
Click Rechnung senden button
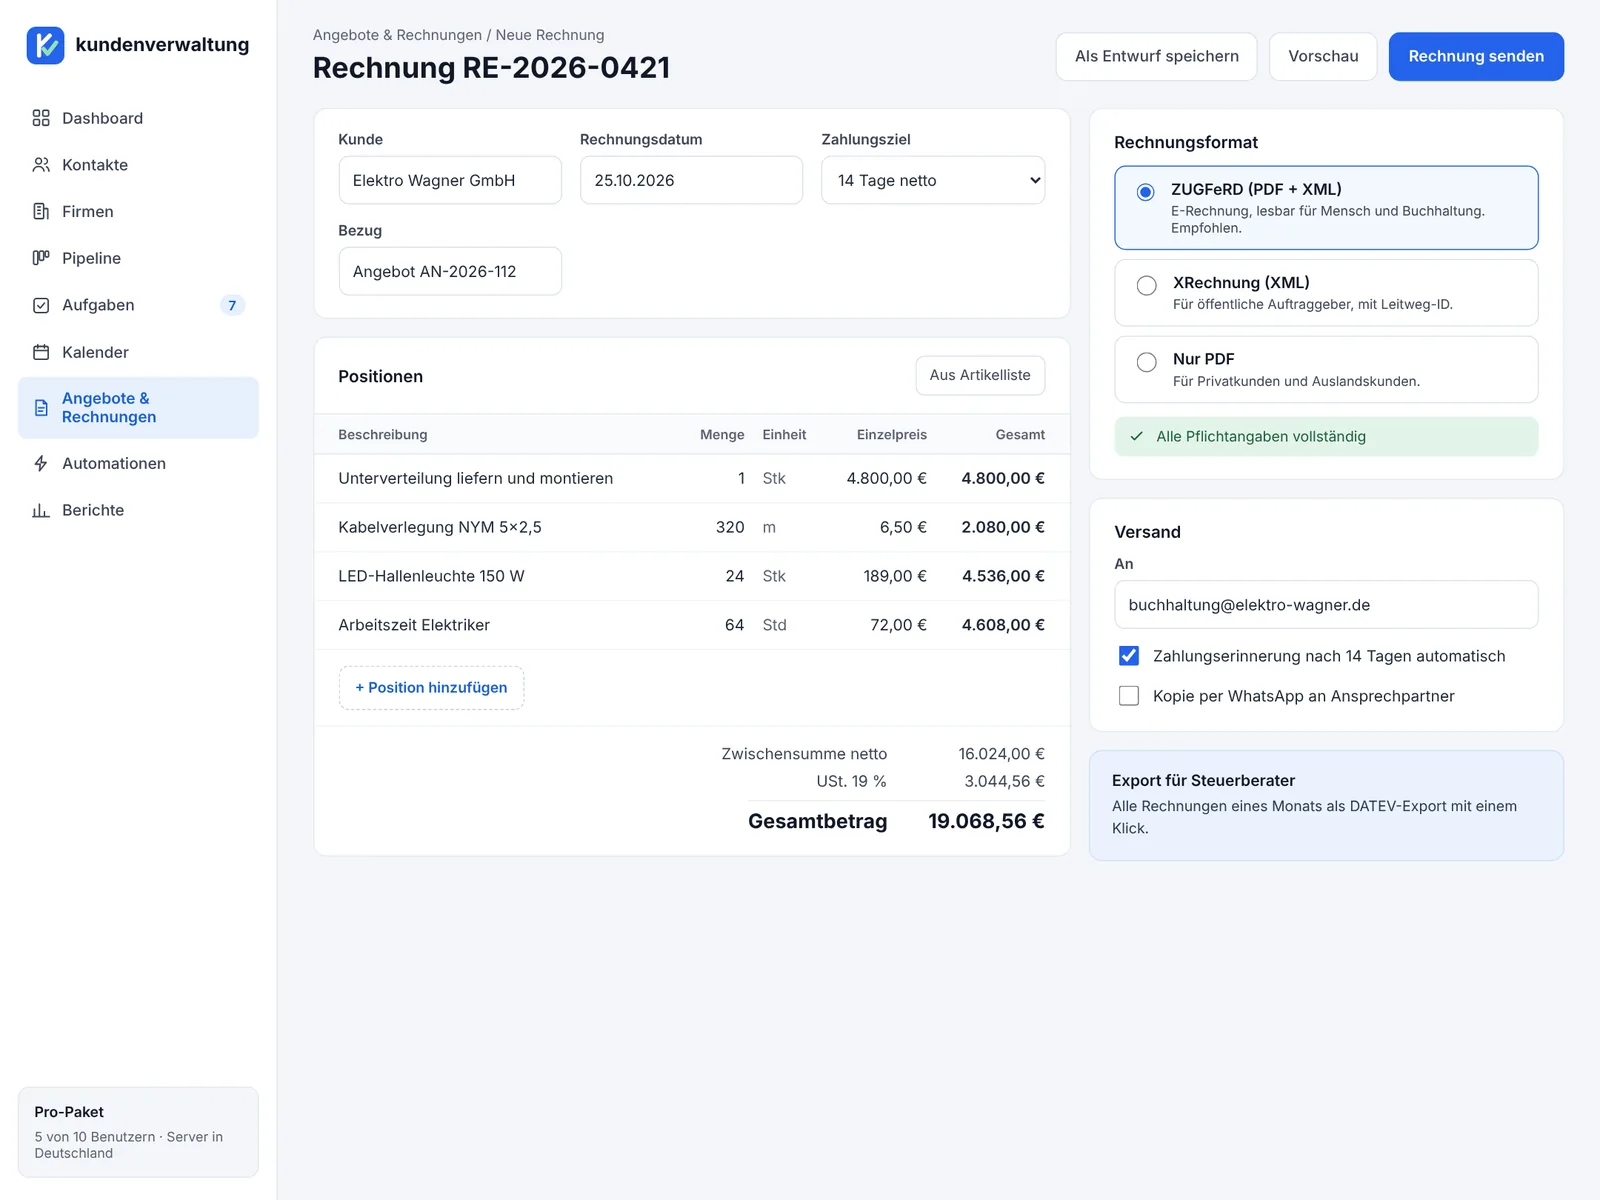[1476, 56]
